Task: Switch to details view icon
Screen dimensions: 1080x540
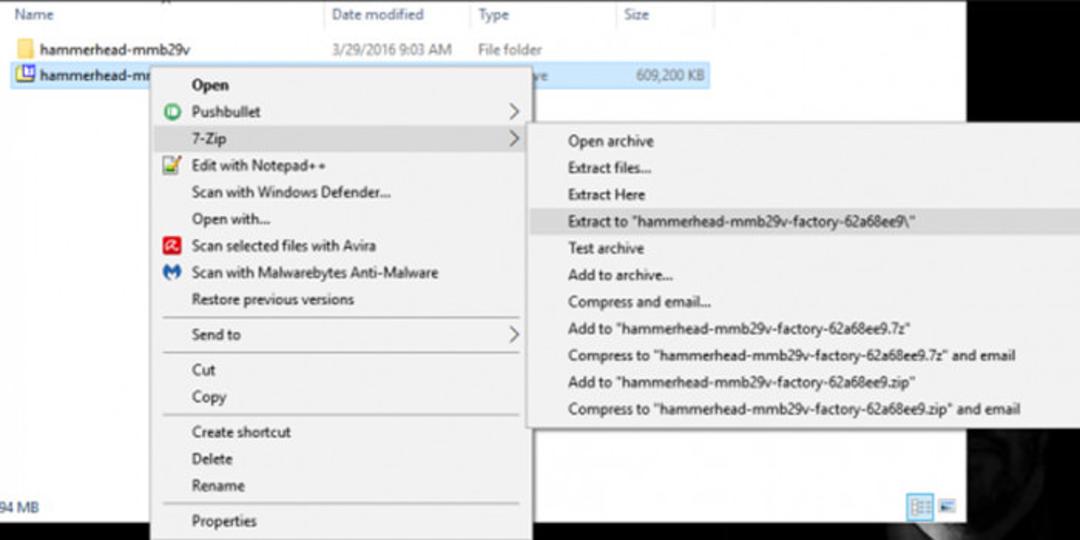Action: (920, 508)
